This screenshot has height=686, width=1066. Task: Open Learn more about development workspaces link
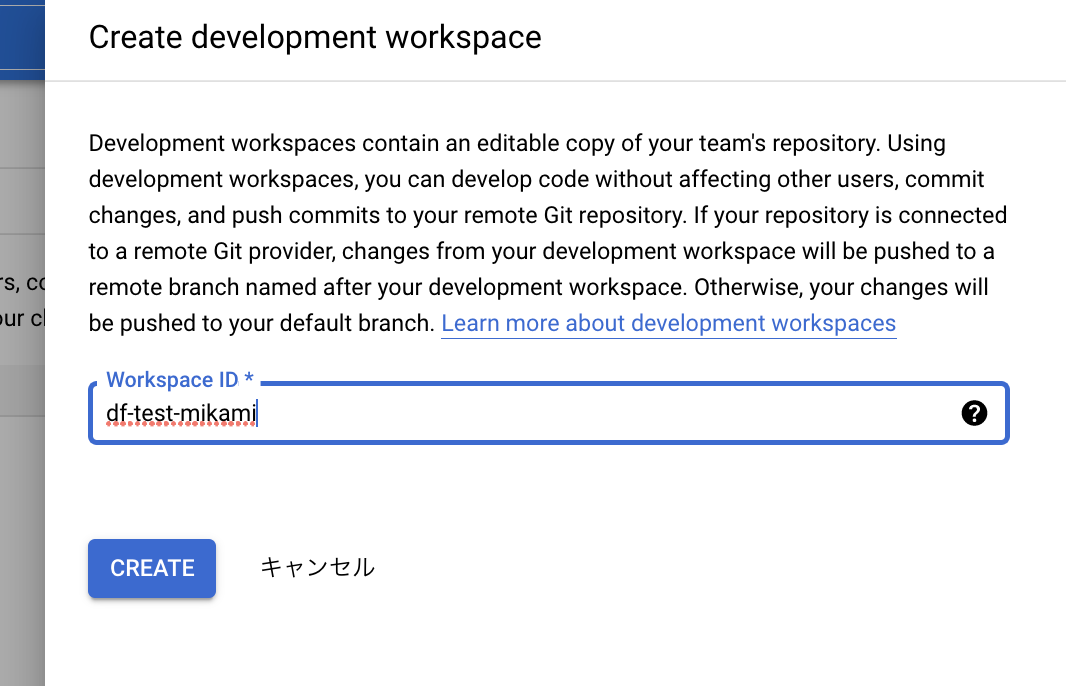pos(668,323)
